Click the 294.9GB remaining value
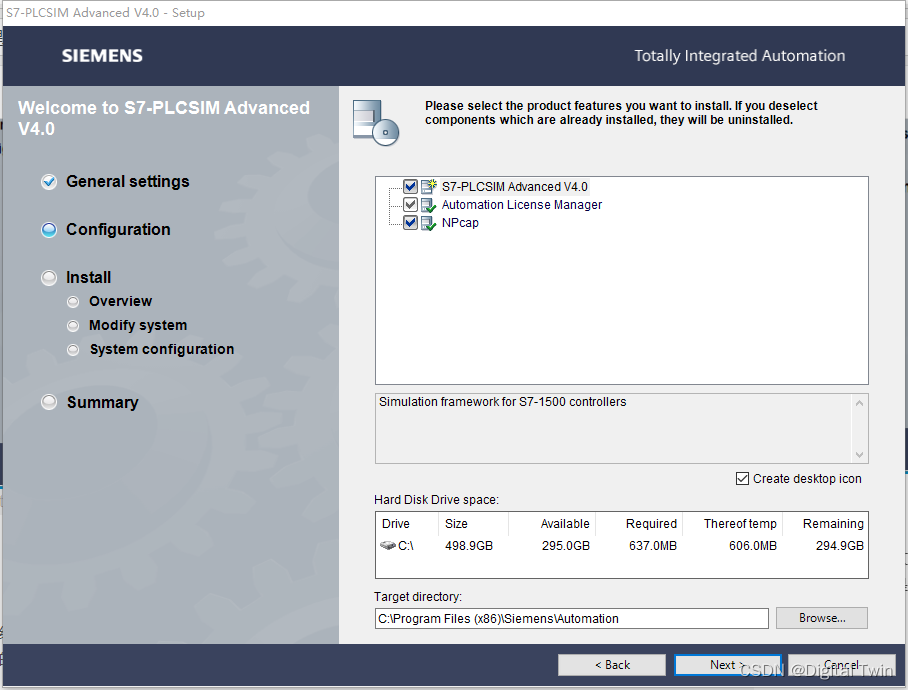This screenshot has height=690, width=908. (x=840, y=546)
